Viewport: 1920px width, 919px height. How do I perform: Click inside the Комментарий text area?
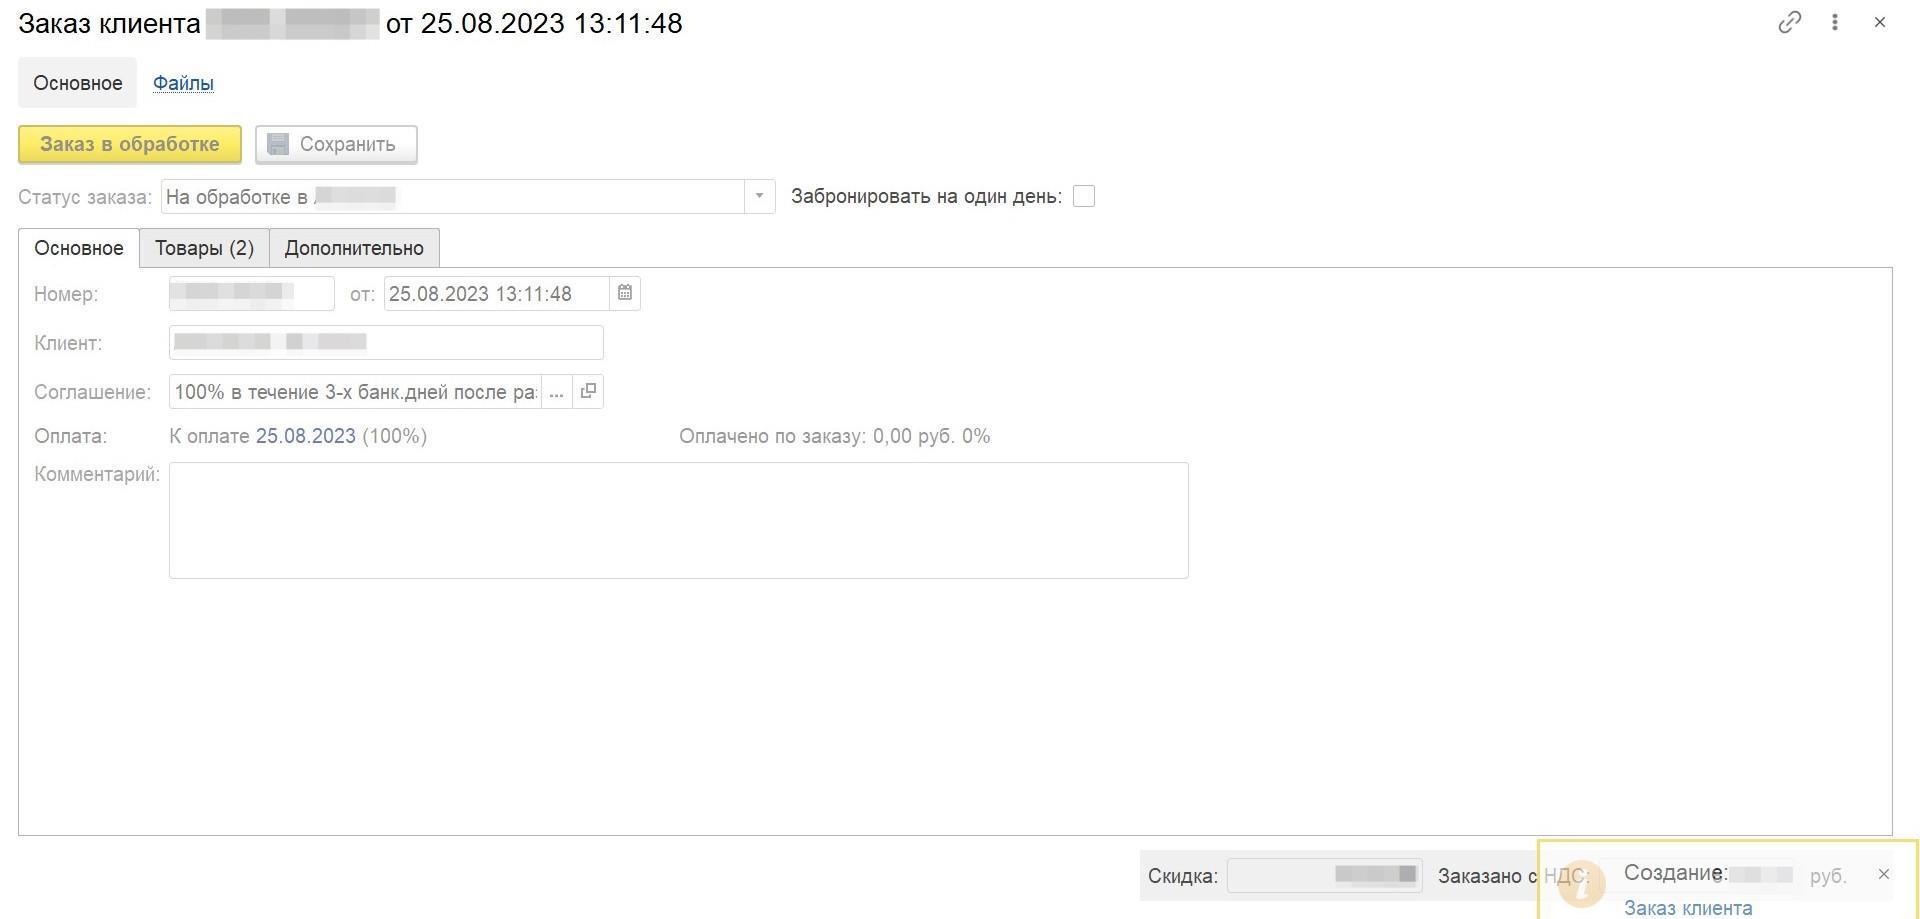(678, 520)
